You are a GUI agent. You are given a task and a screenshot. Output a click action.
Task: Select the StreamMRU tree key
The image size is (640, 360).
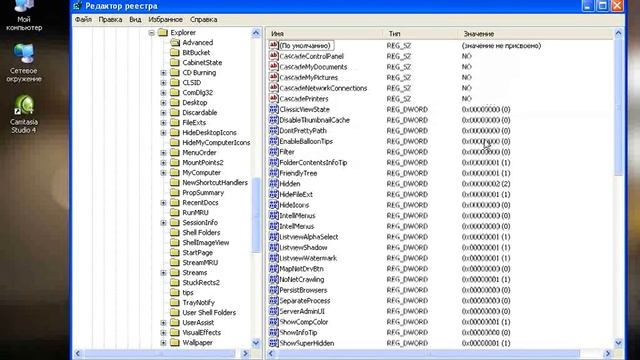(200, 262)
